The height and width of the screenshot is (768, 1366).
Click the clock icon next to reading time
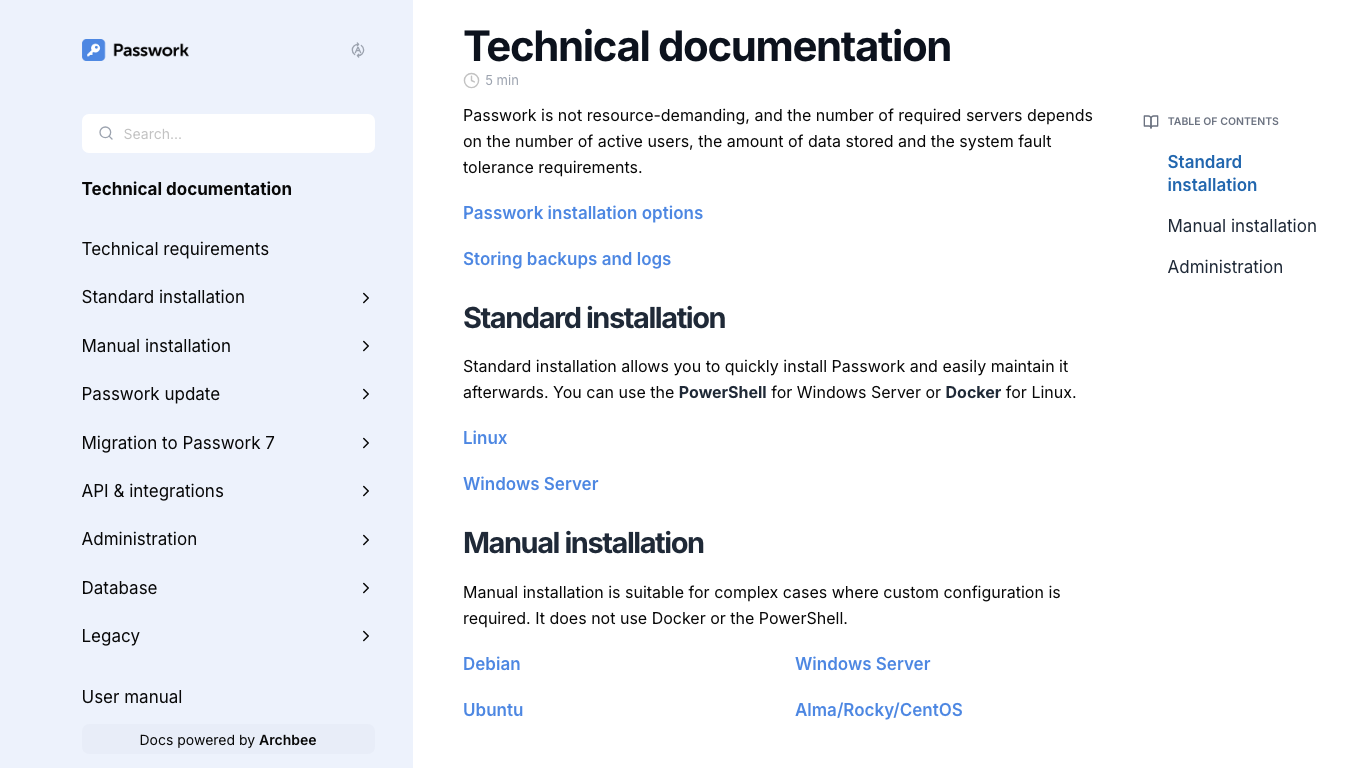click(470, 80)
